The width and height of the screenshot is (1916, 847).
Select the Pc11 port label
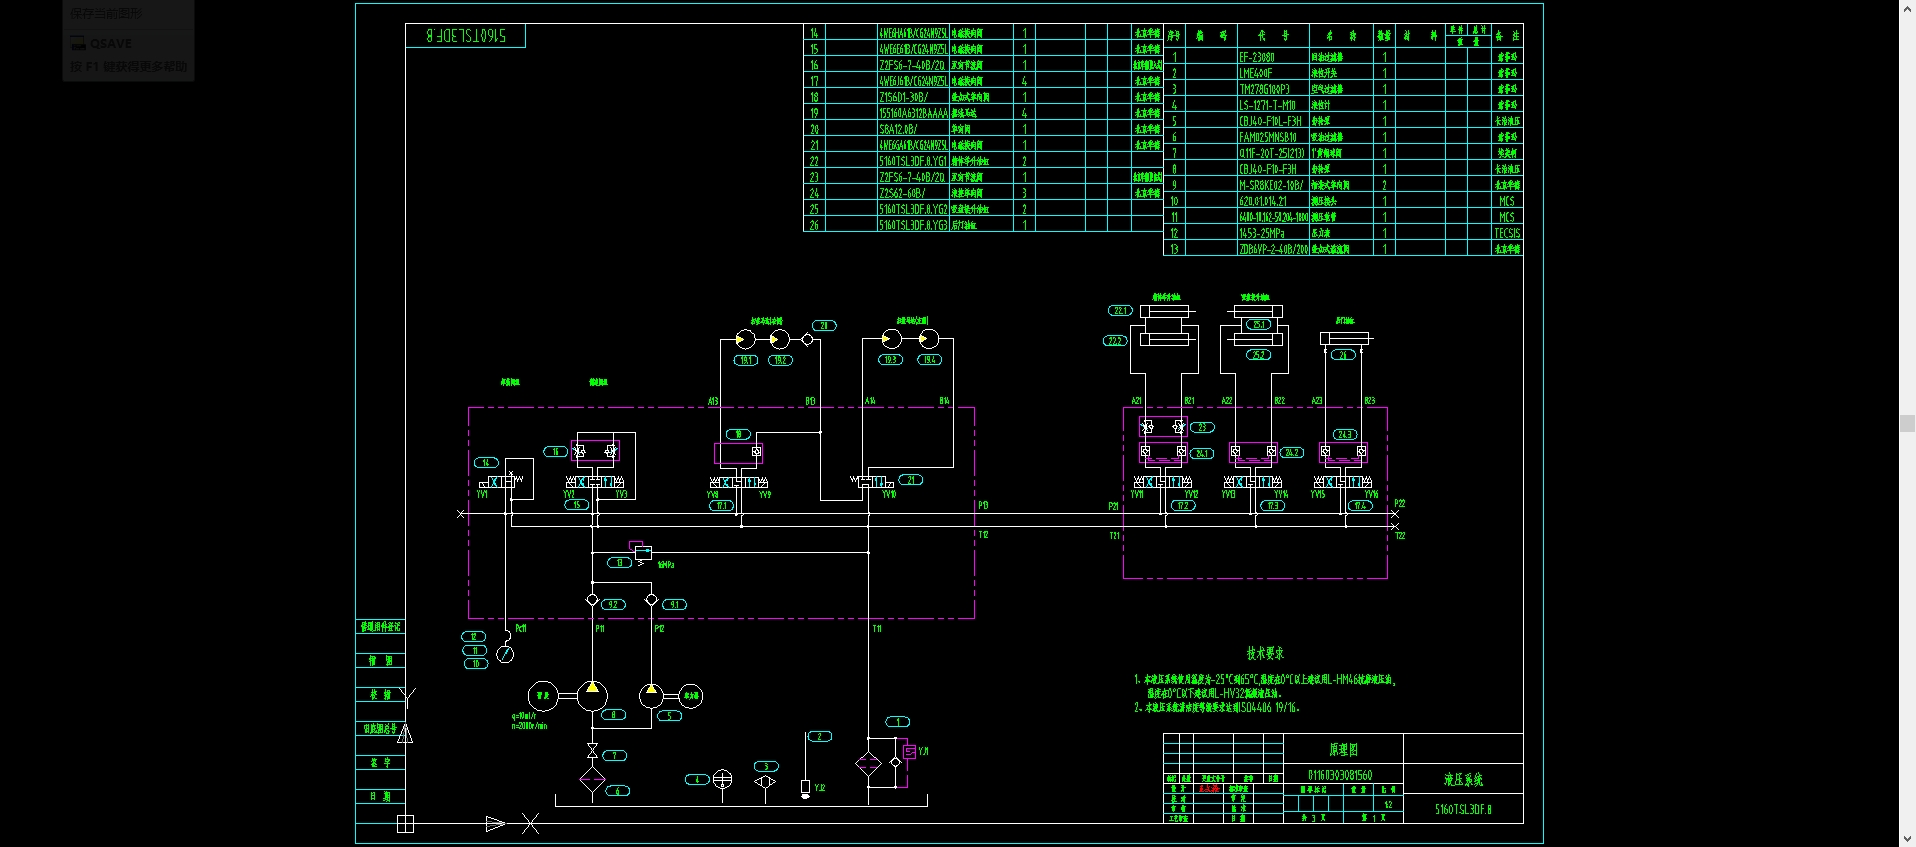pos(520,629)
